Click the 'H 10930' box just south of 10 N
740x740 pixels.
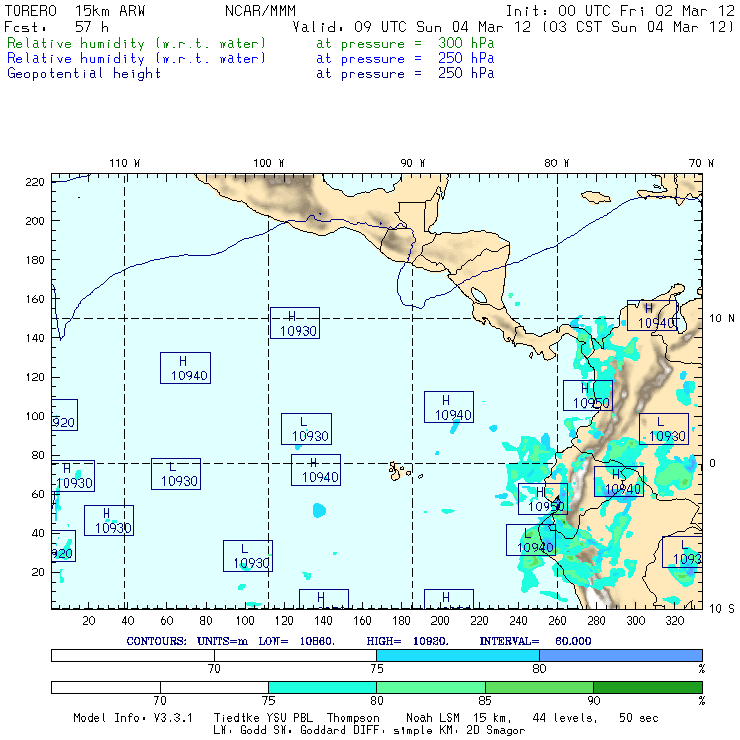tap(295, 323)
